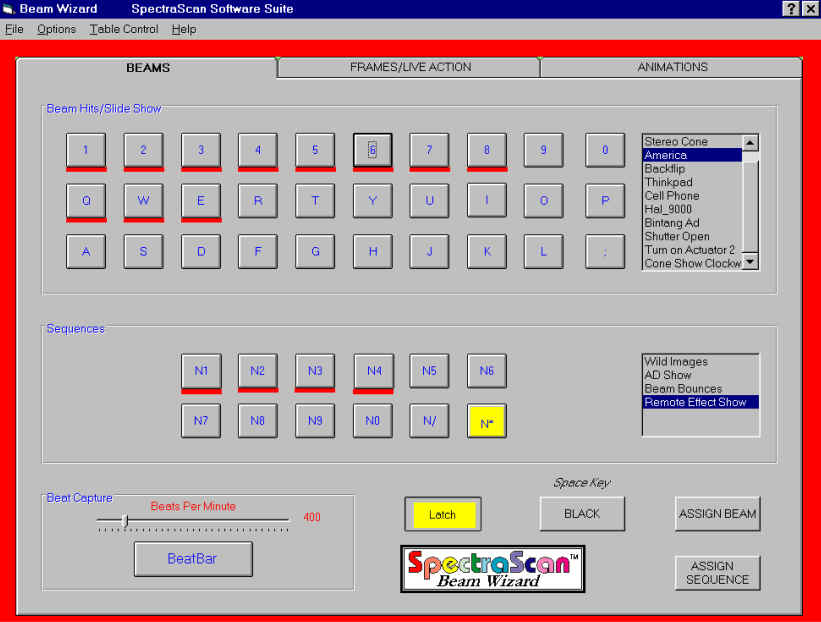
Task: Click the T beam button
Action: click(315, 201)
